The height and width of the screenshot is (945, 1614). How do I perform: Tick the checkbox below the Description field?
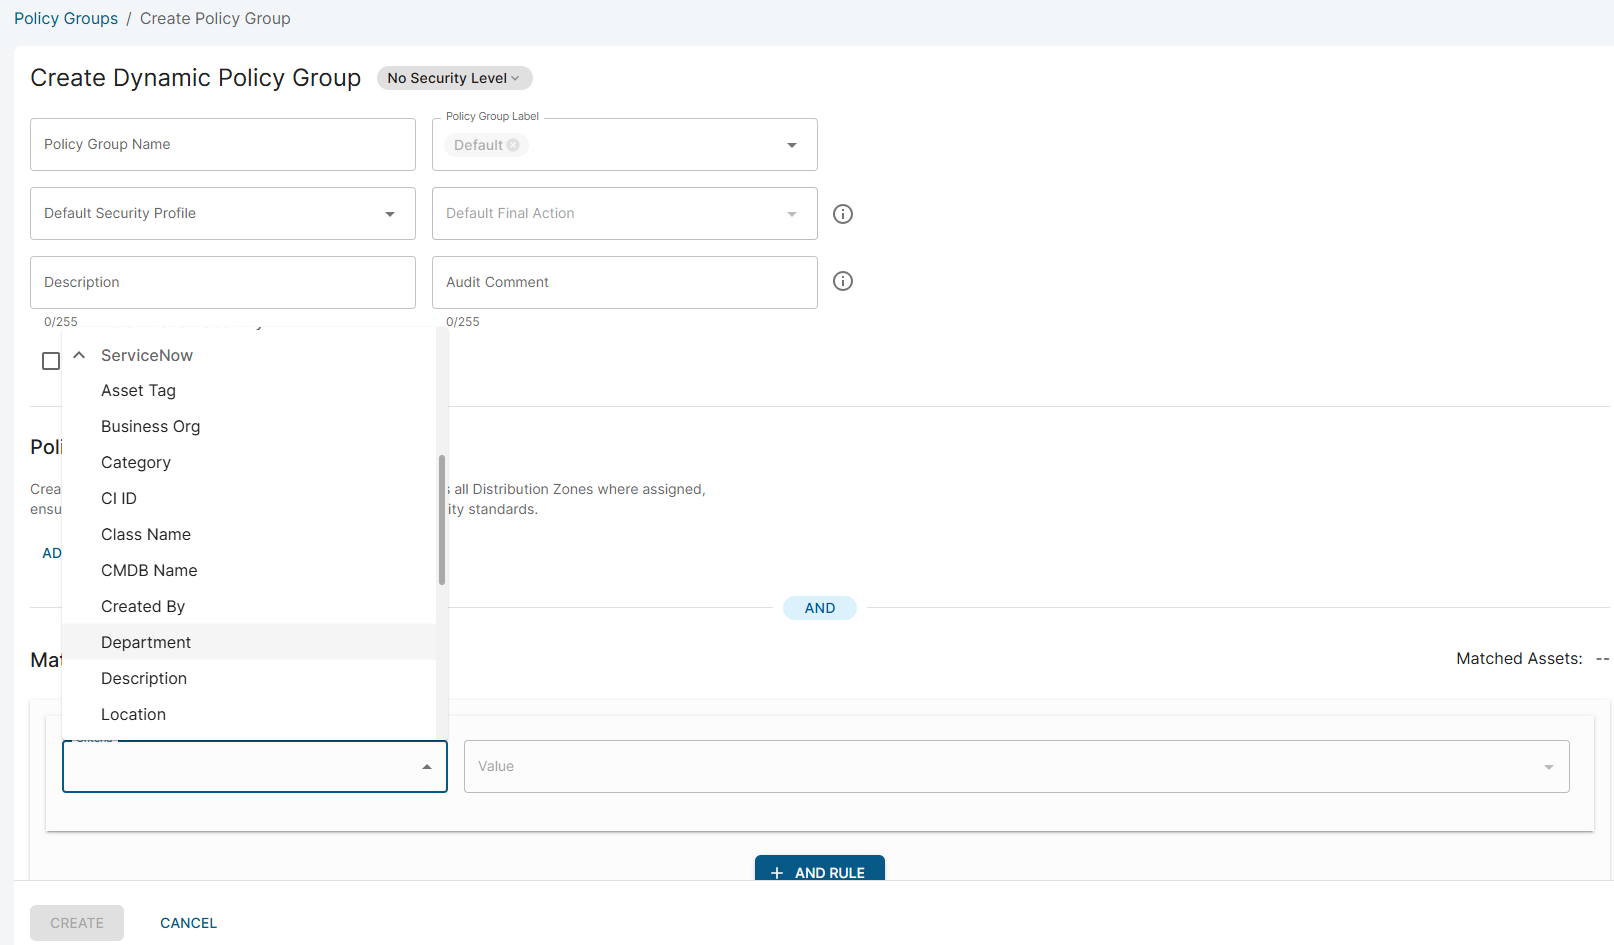click(x=51, y=361)
